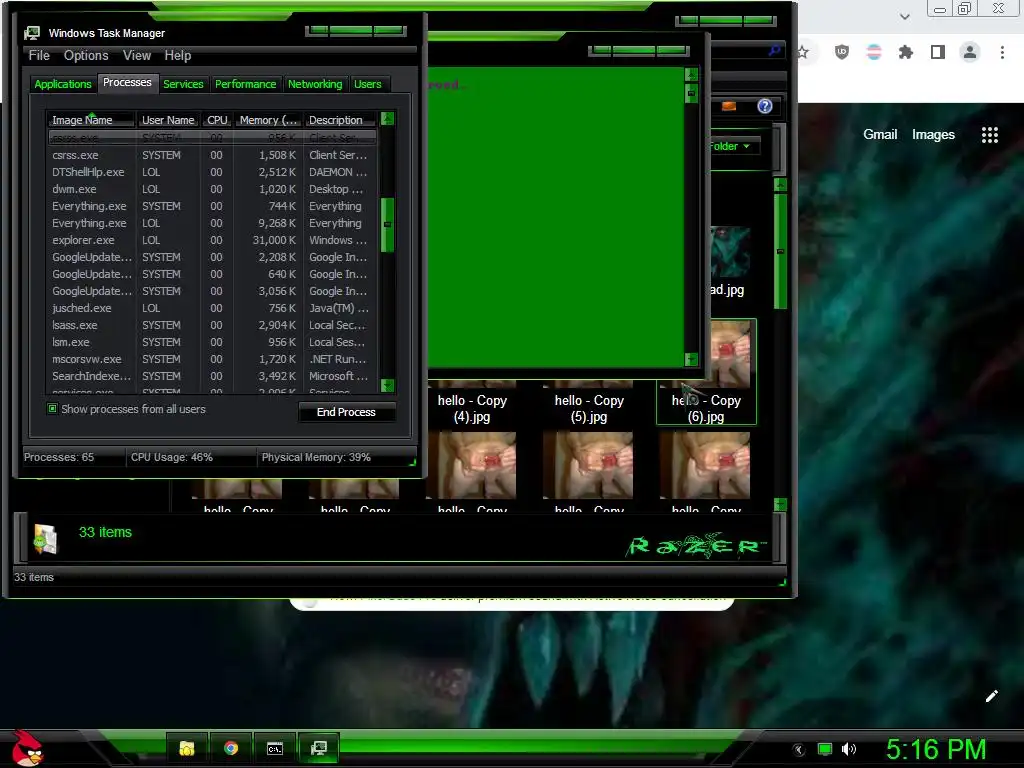The height and width of the screenshot is (768, 1024).
Task: Open the Gmail link
Action: (880, 135)
